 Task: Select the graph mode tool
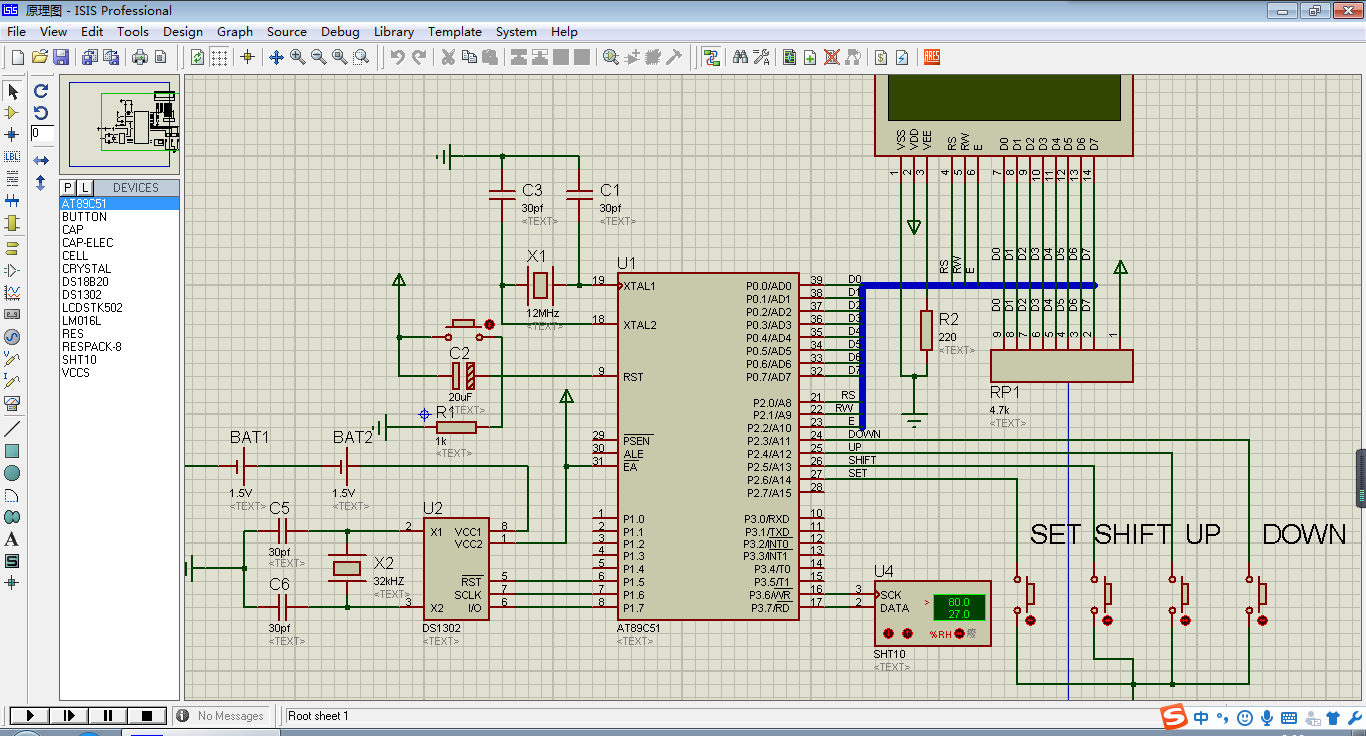tap(12, 292)
